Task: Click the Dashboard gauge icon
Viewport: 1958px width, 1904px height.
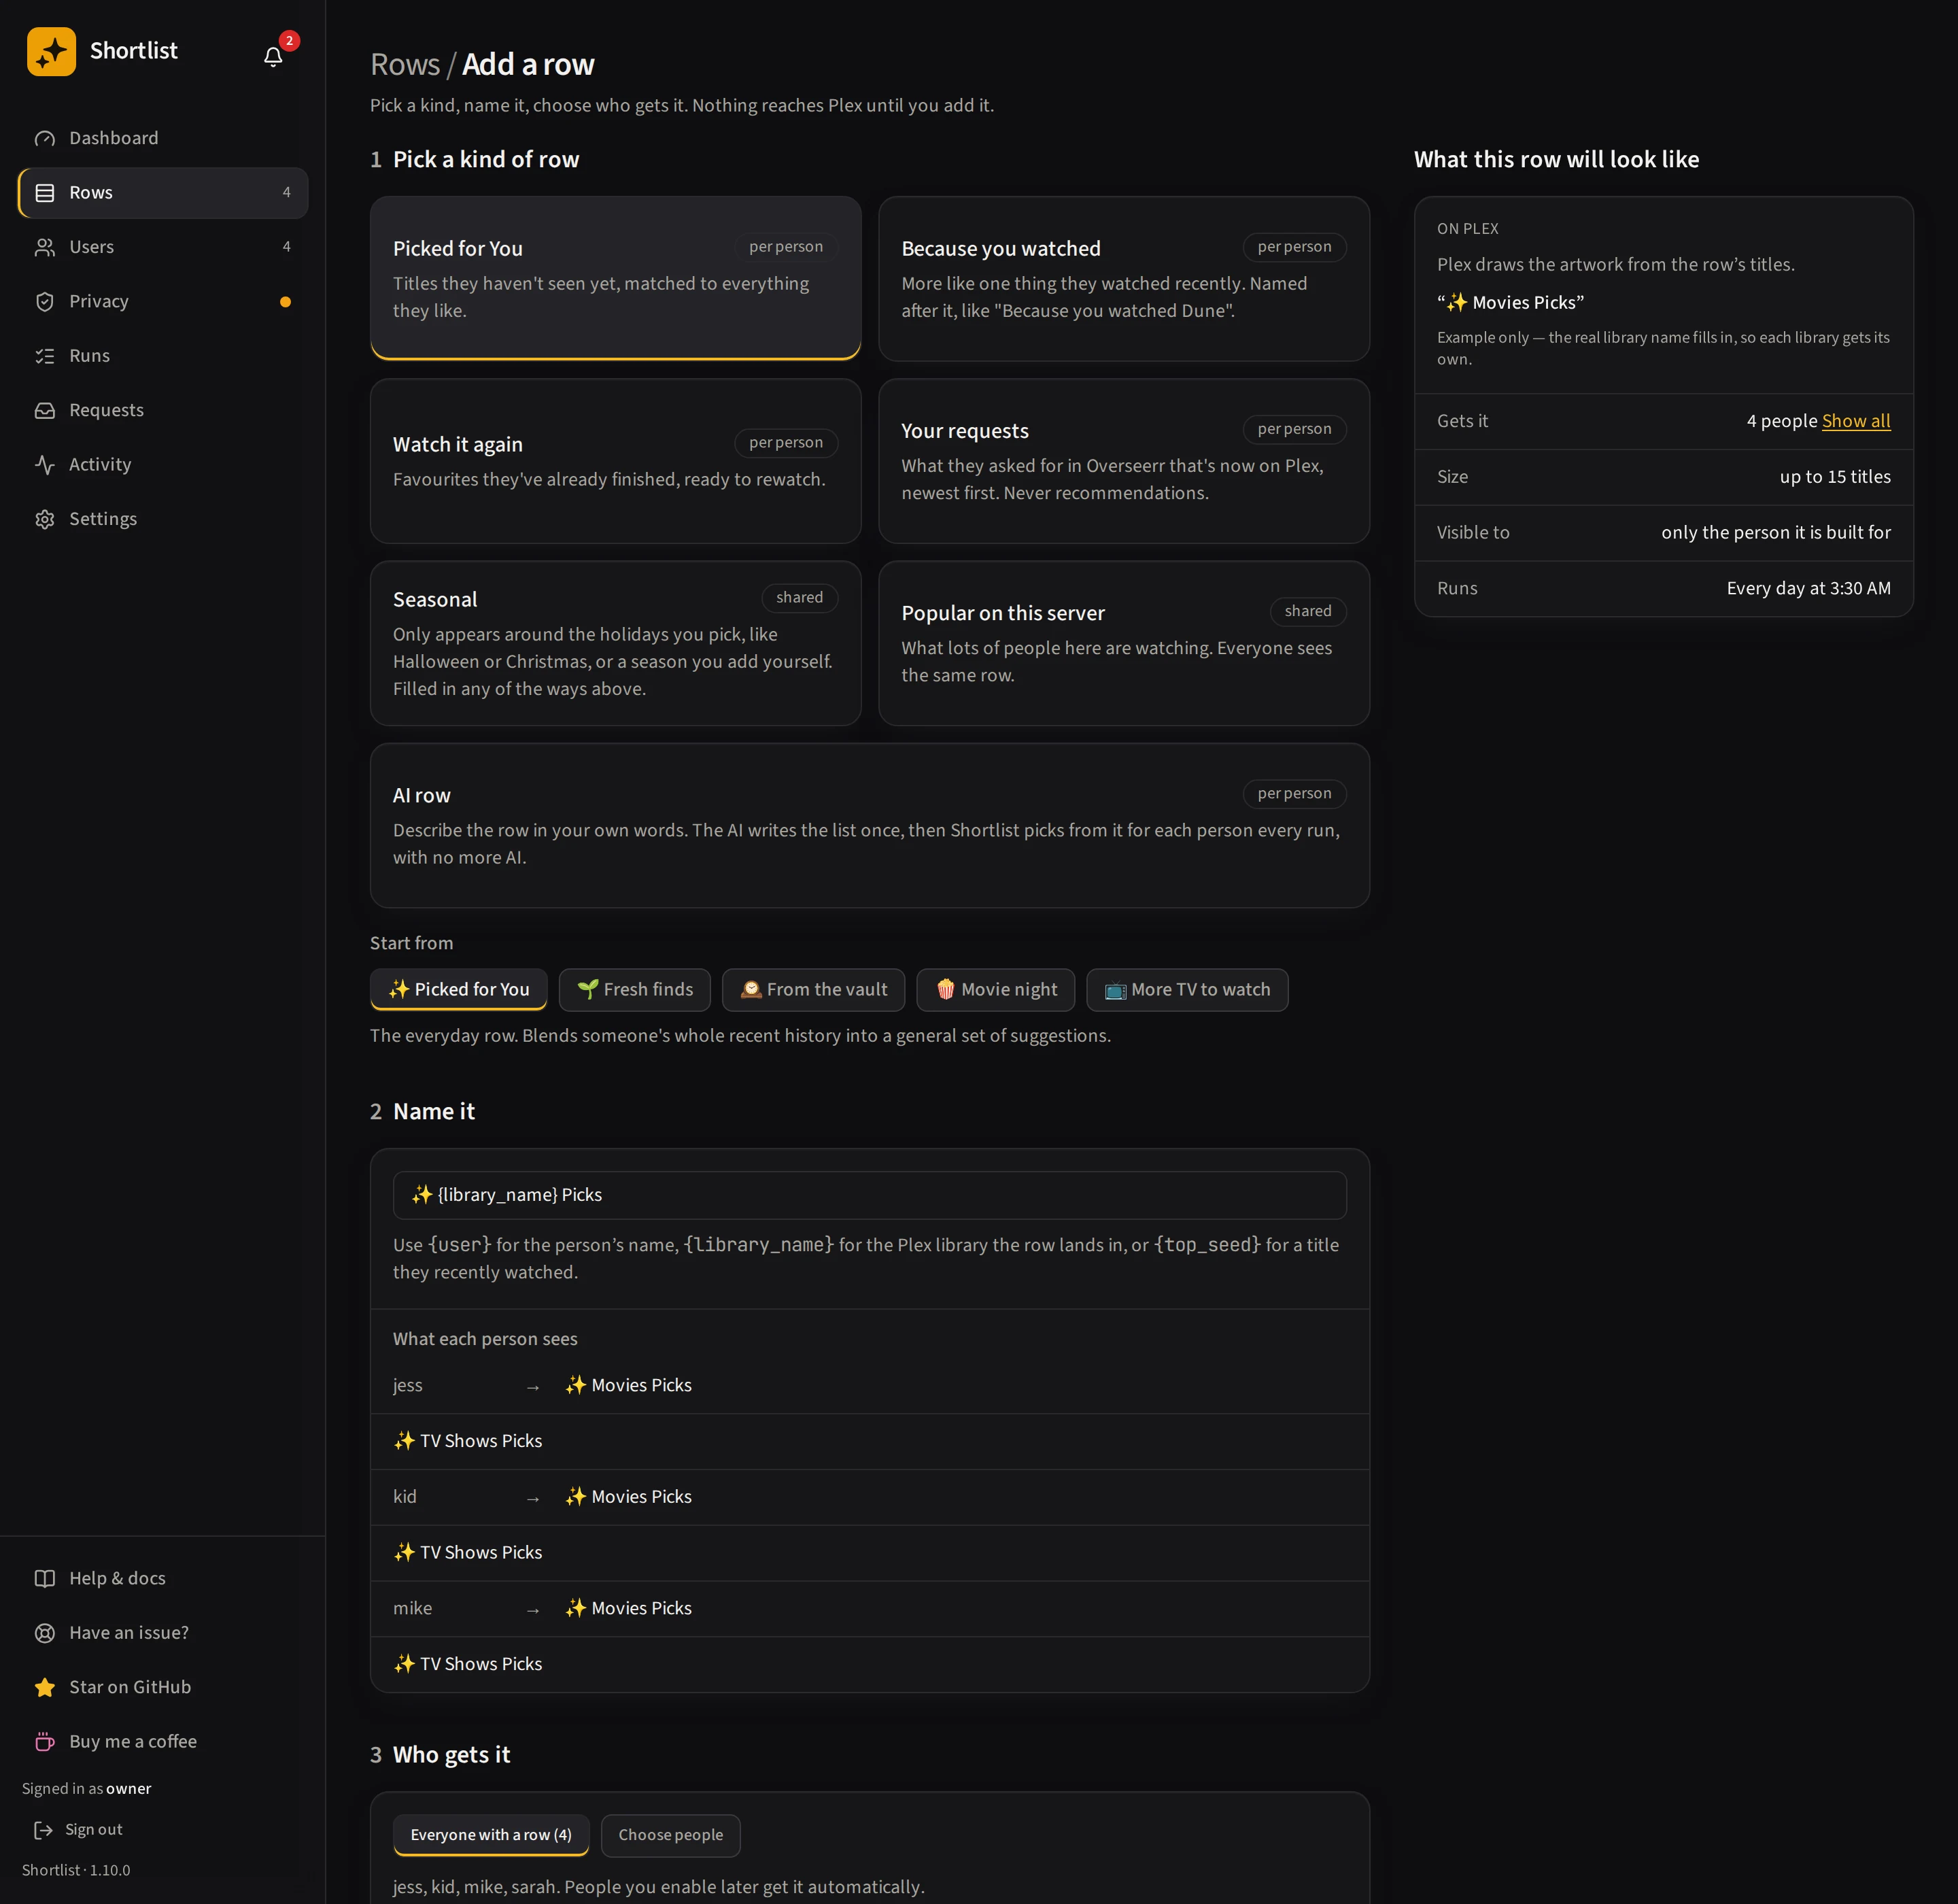Action: click(x=45, y=138)
